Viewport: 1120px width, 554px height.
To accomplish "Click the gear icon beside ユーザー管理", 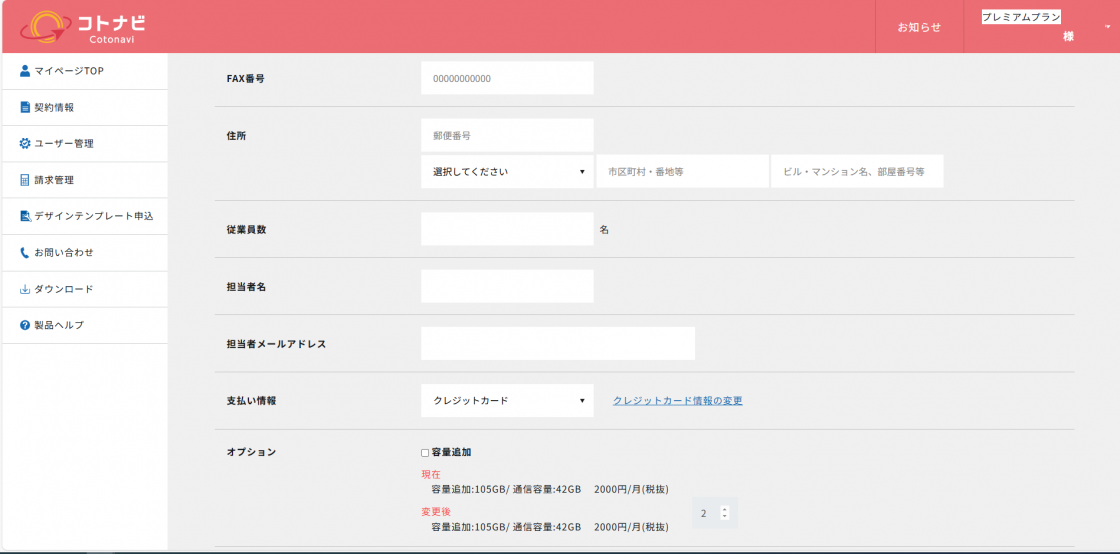I will coord(25,144).
